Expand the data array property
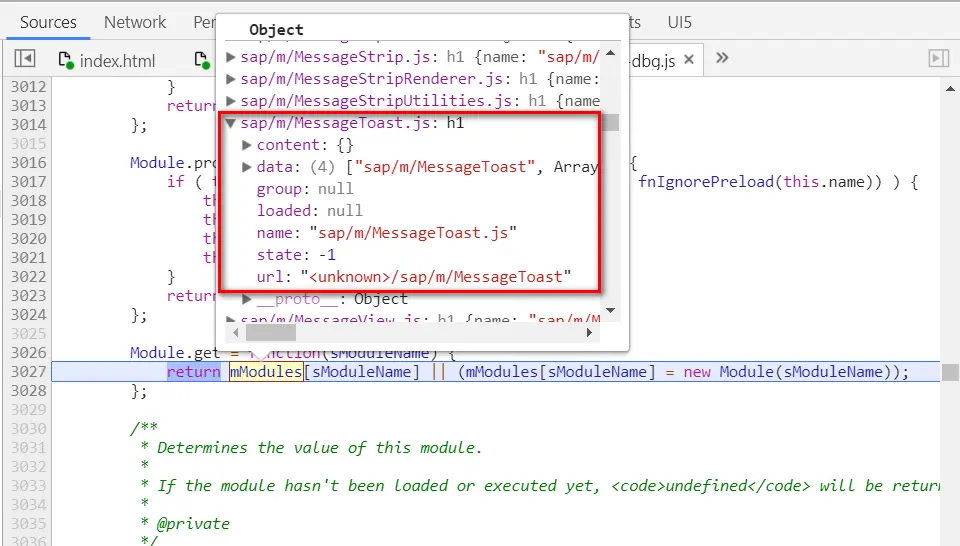The height and width of the screenshot is (546, 960). pos(247,167)
